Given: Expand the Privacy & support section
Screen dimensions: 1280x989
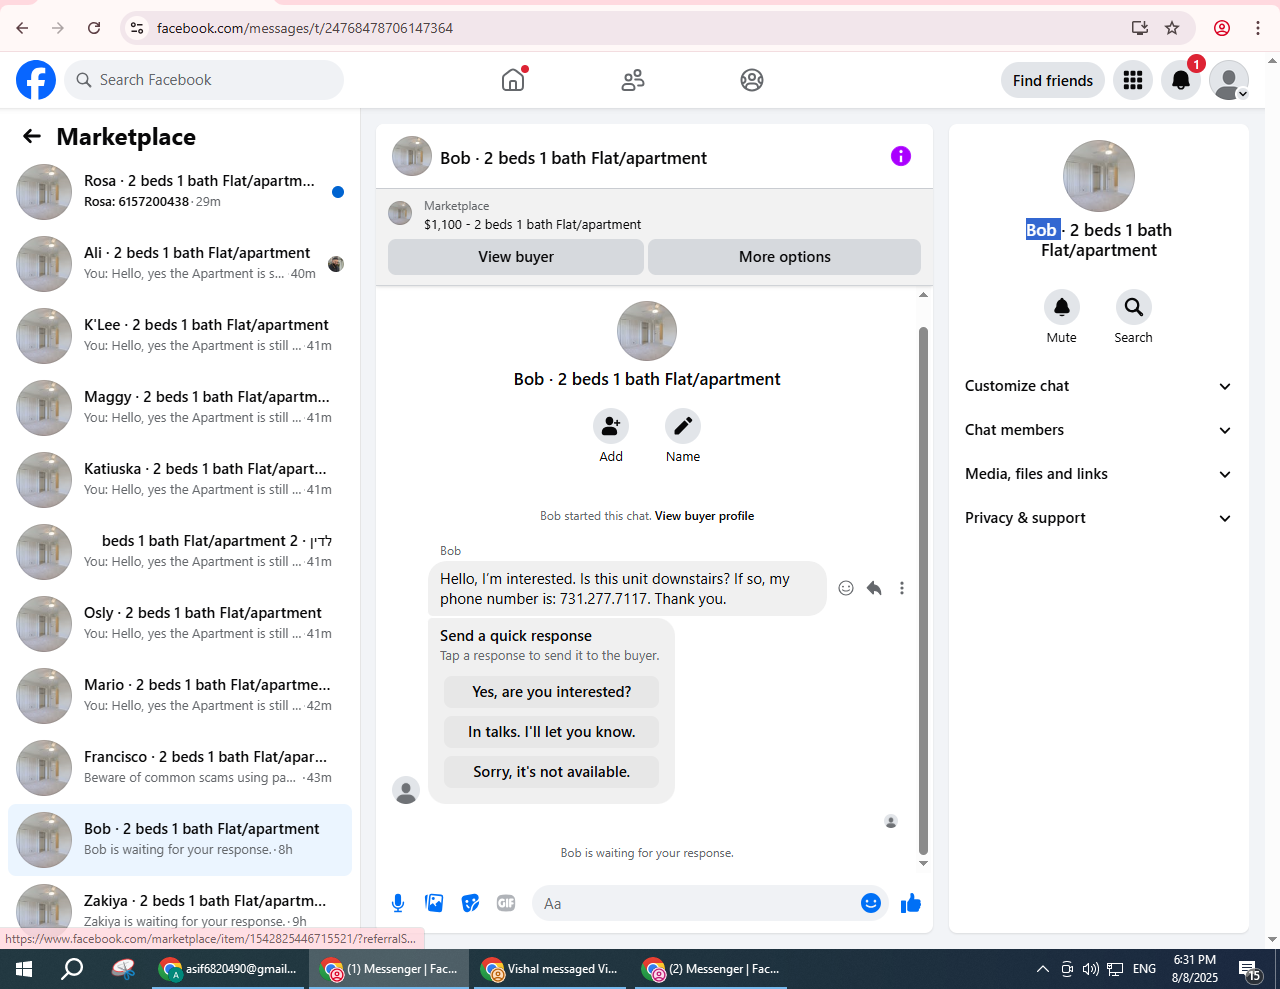Looking at the screenshot, I should click(1098, 518).
